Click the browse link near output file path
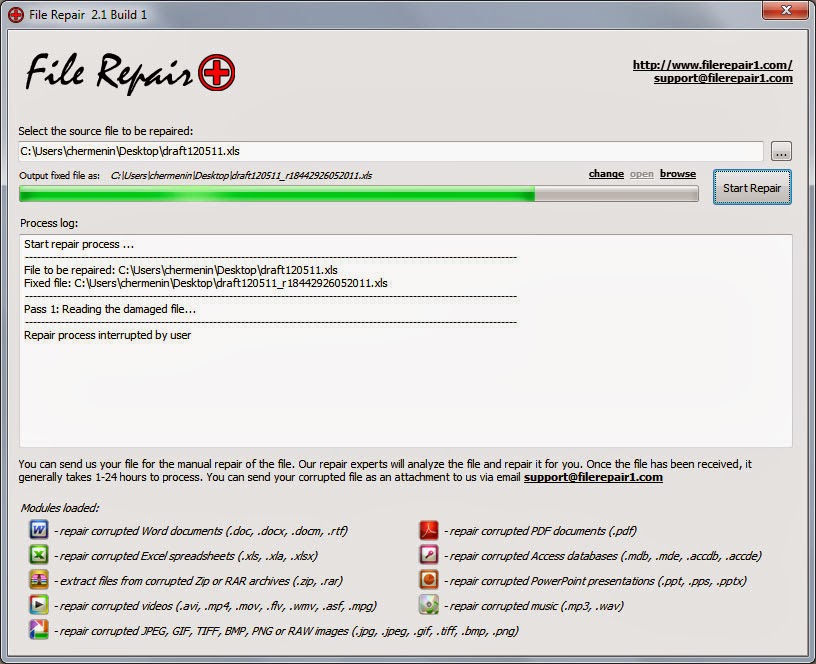Viewport: 816px width, 664px height. (x=678, y=174)
